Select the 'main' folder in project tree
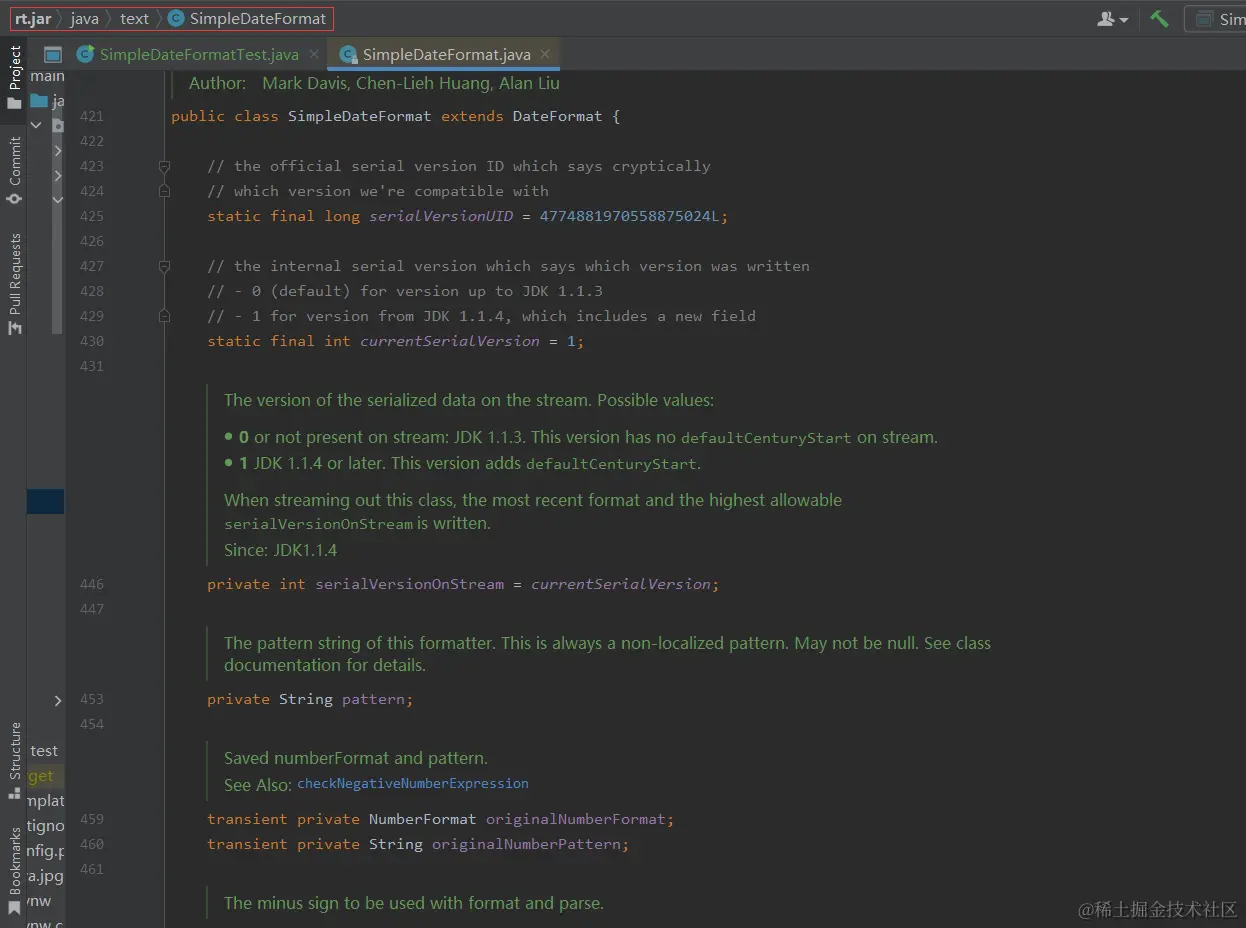The height and width of the screenshot is (928, 1246). (47, 76)
